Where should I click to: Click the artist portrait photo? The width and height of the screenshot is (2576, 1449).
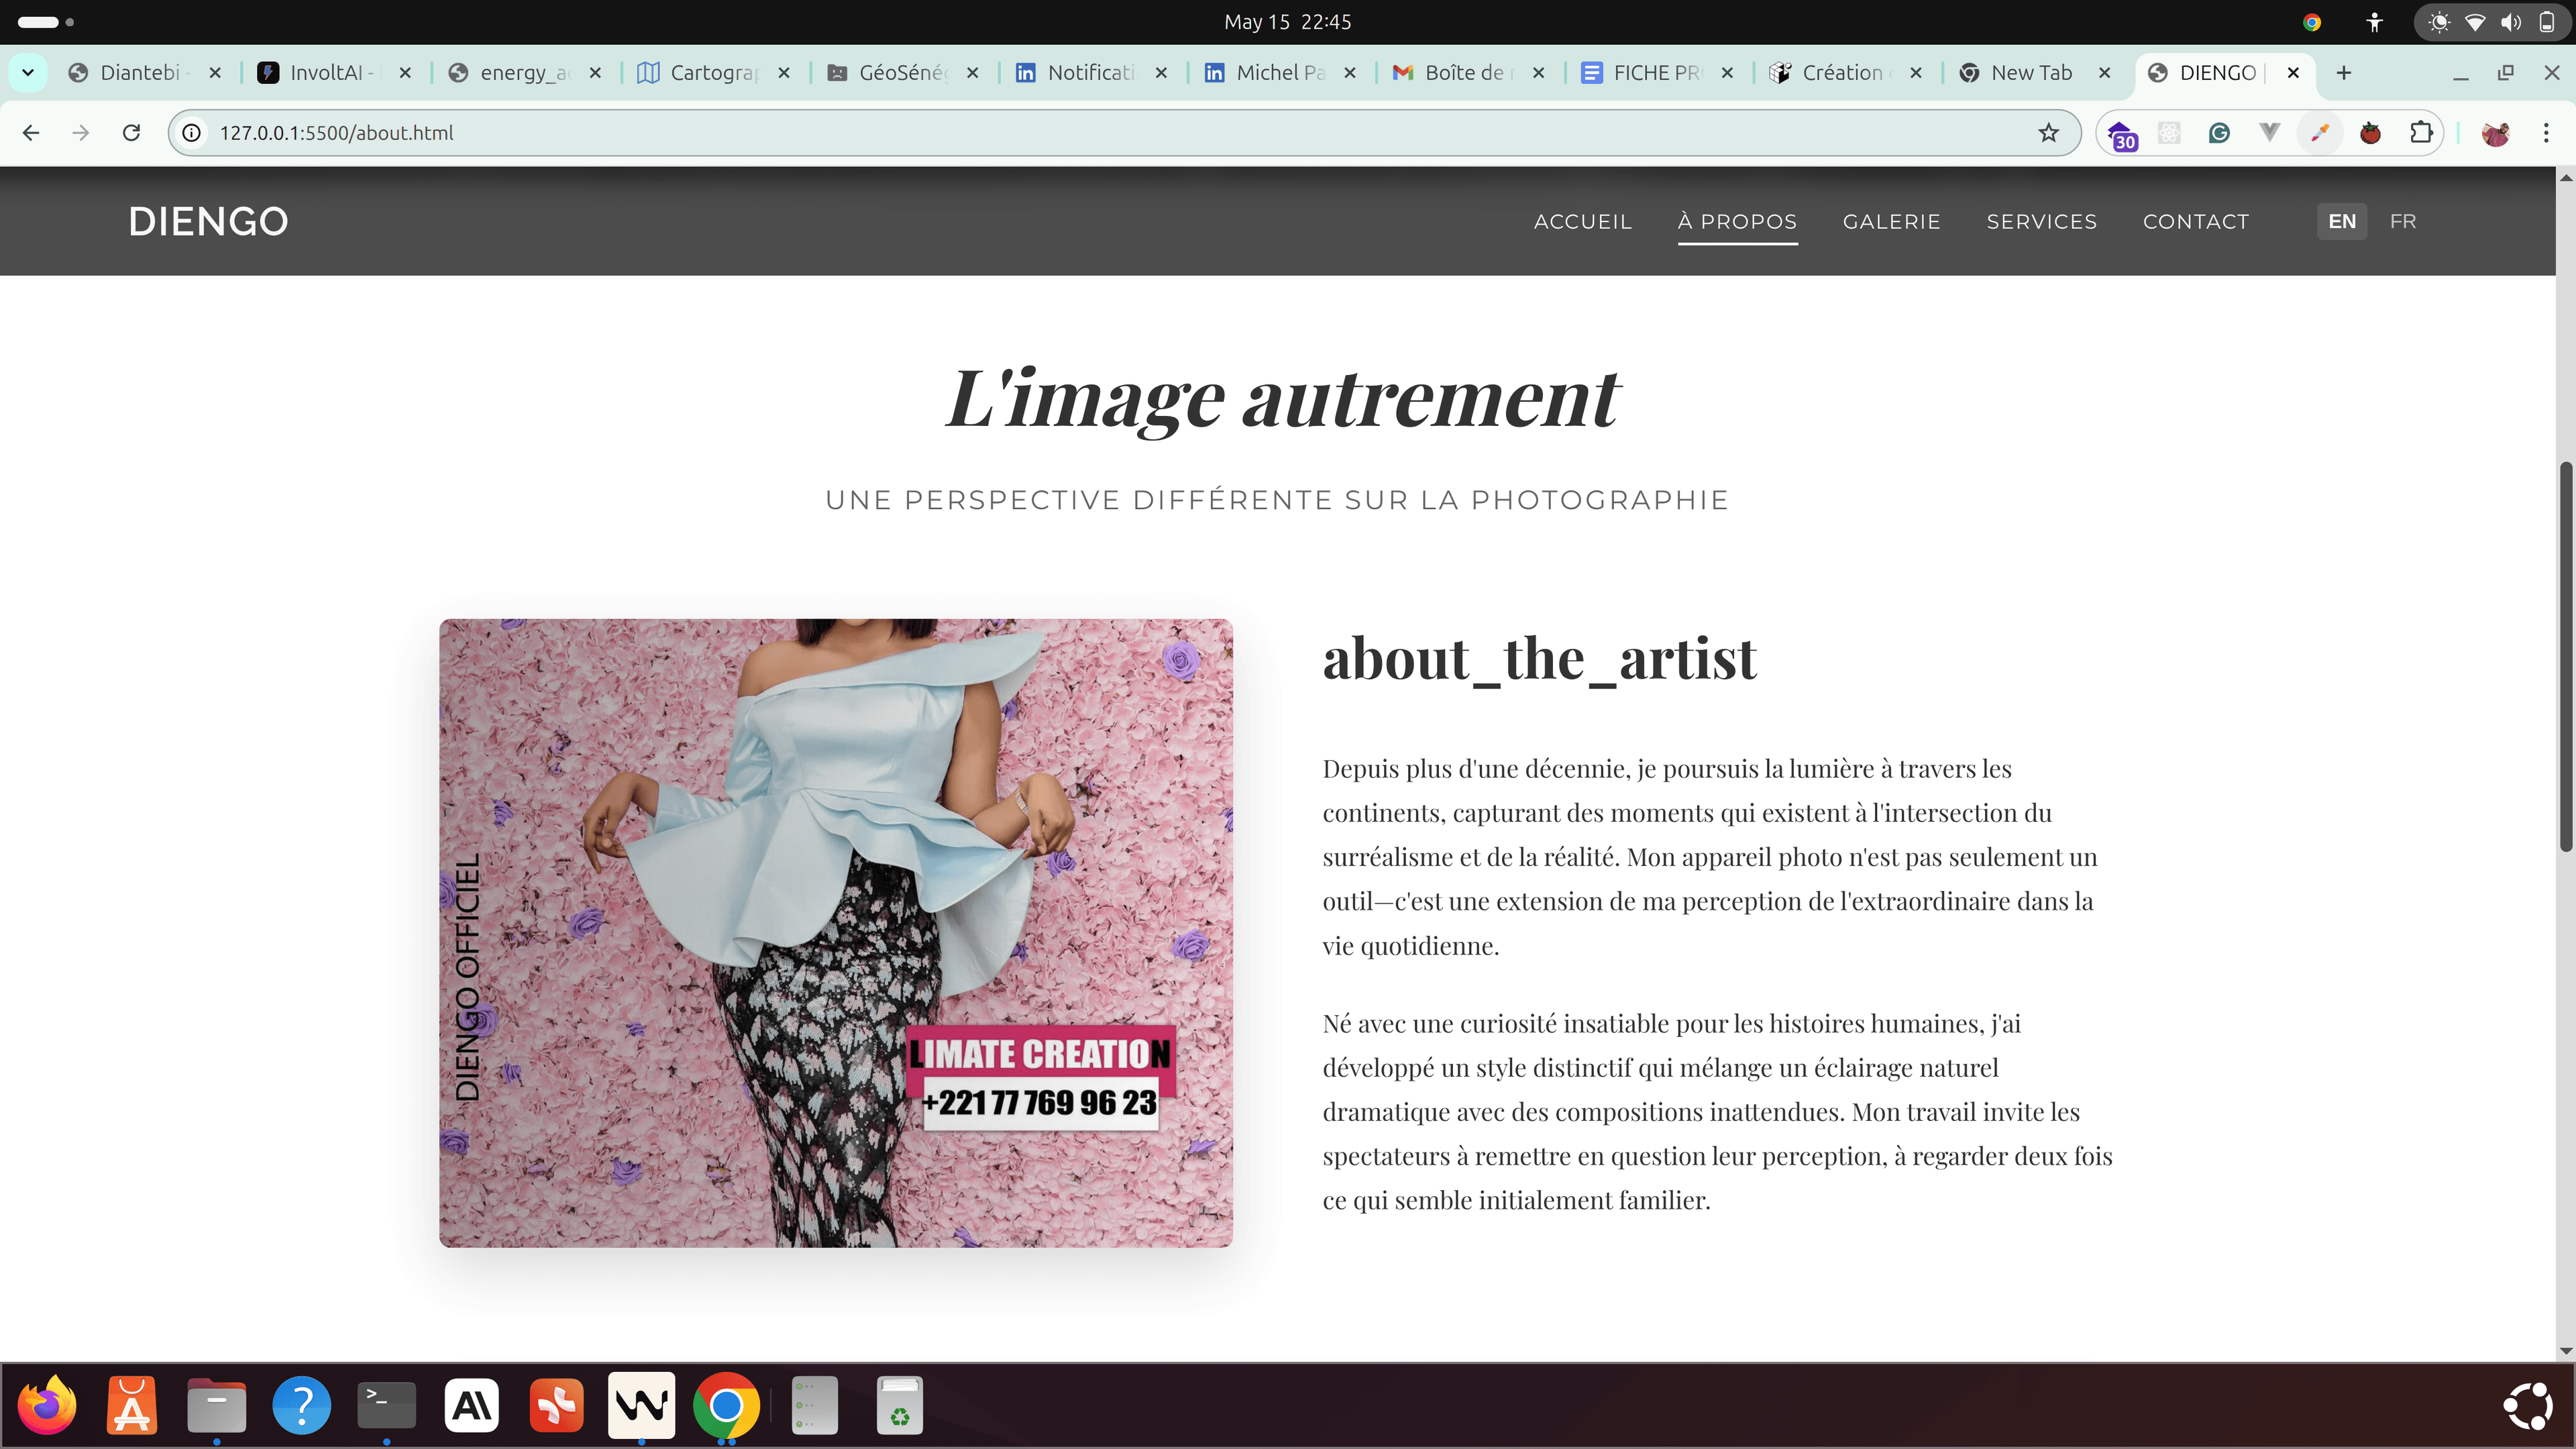point(836,932)
